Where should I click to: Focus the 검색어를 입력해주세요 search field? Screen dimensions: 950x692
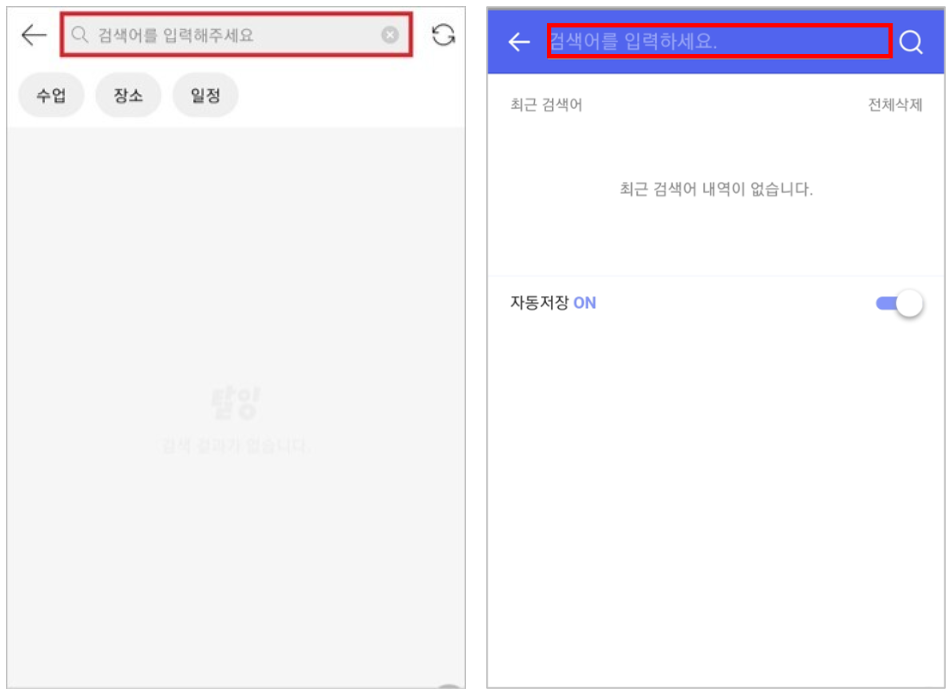[x=236, y=35]
